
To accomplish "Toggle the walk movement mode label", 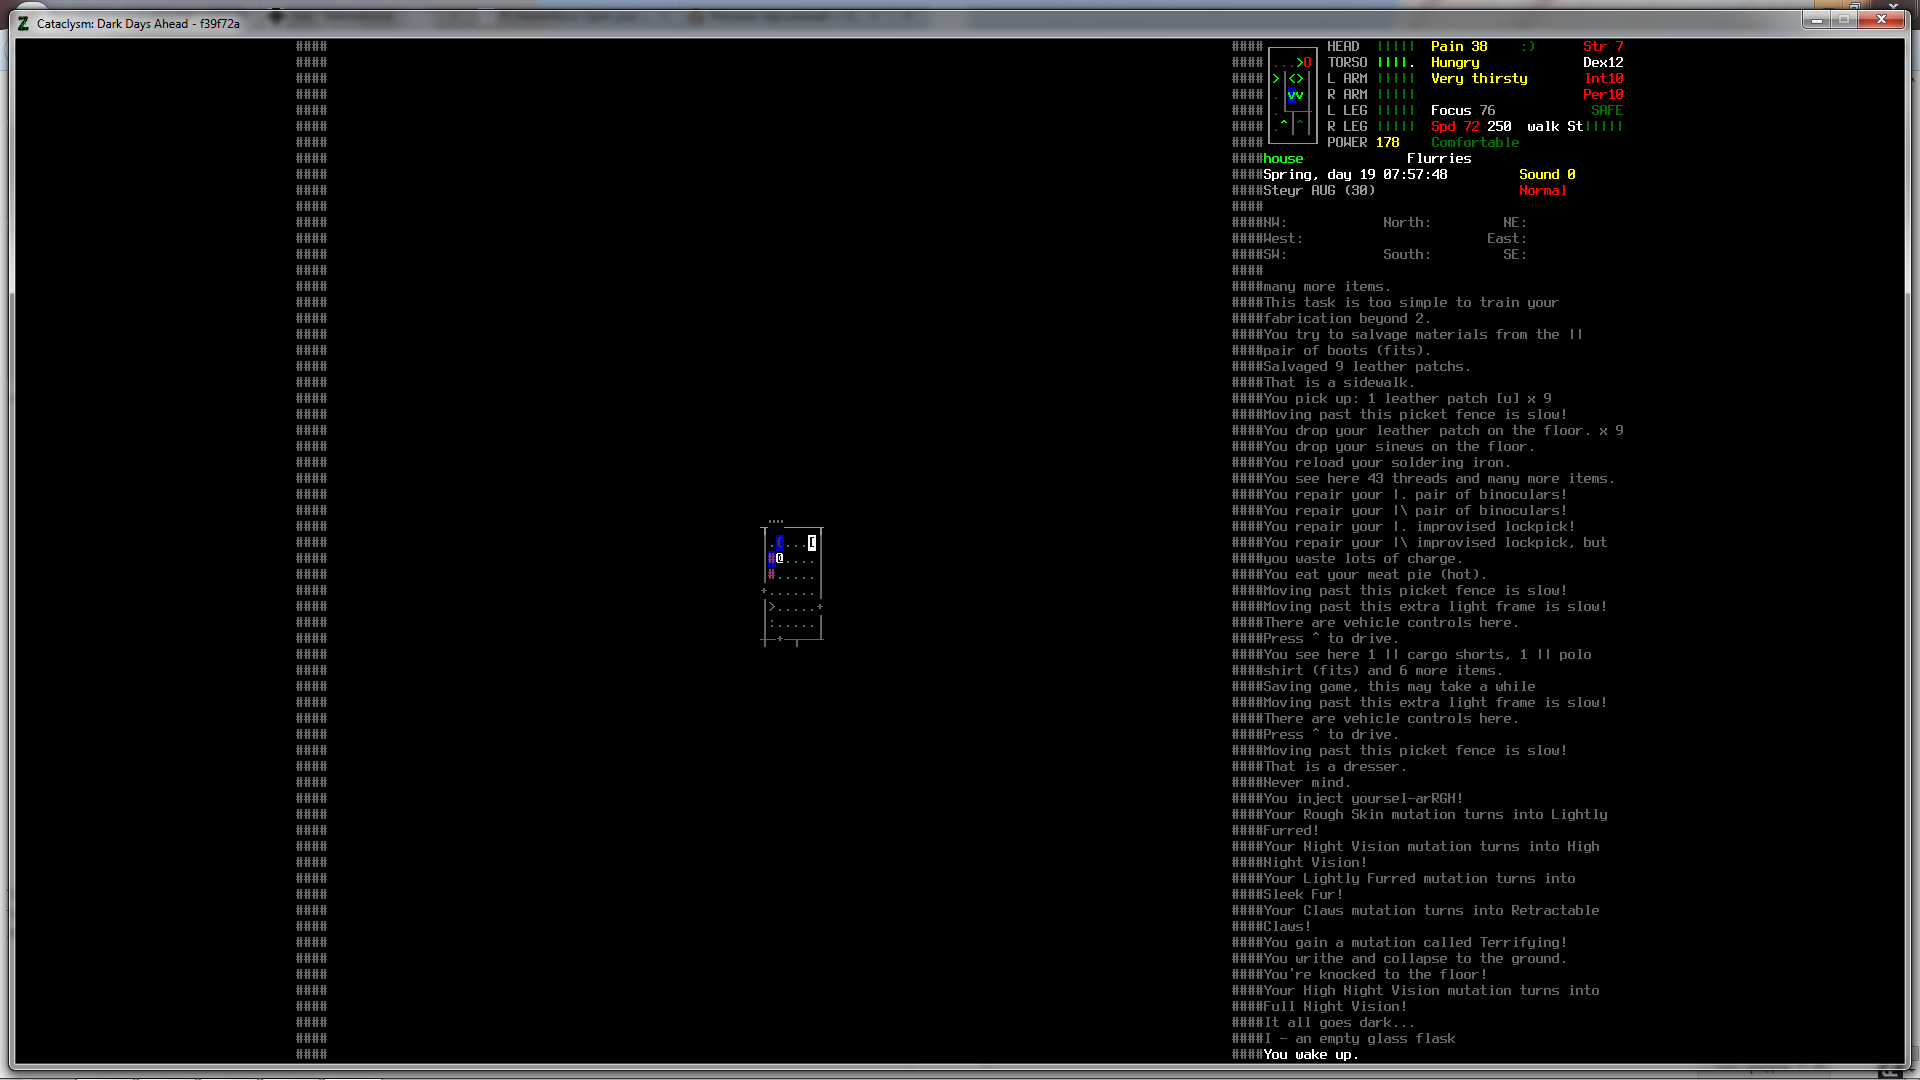I will click(x=1542, y=126).
